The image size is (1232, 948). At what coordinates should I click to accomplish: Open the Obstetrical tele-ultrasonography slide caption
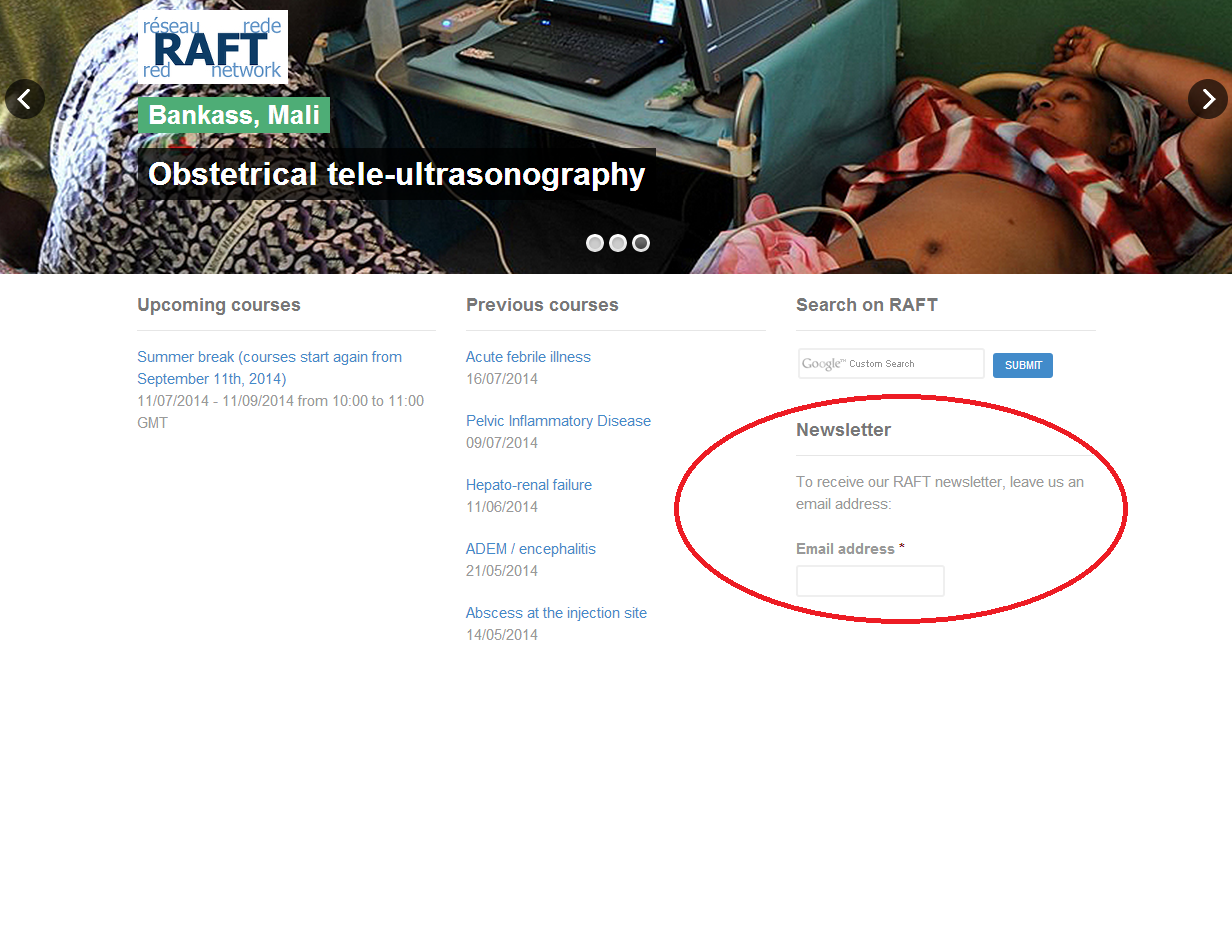pos(396,174)
